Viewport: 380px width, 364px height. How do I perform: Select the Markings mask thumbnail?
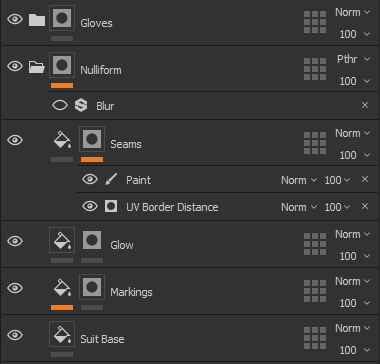(92, 287)
